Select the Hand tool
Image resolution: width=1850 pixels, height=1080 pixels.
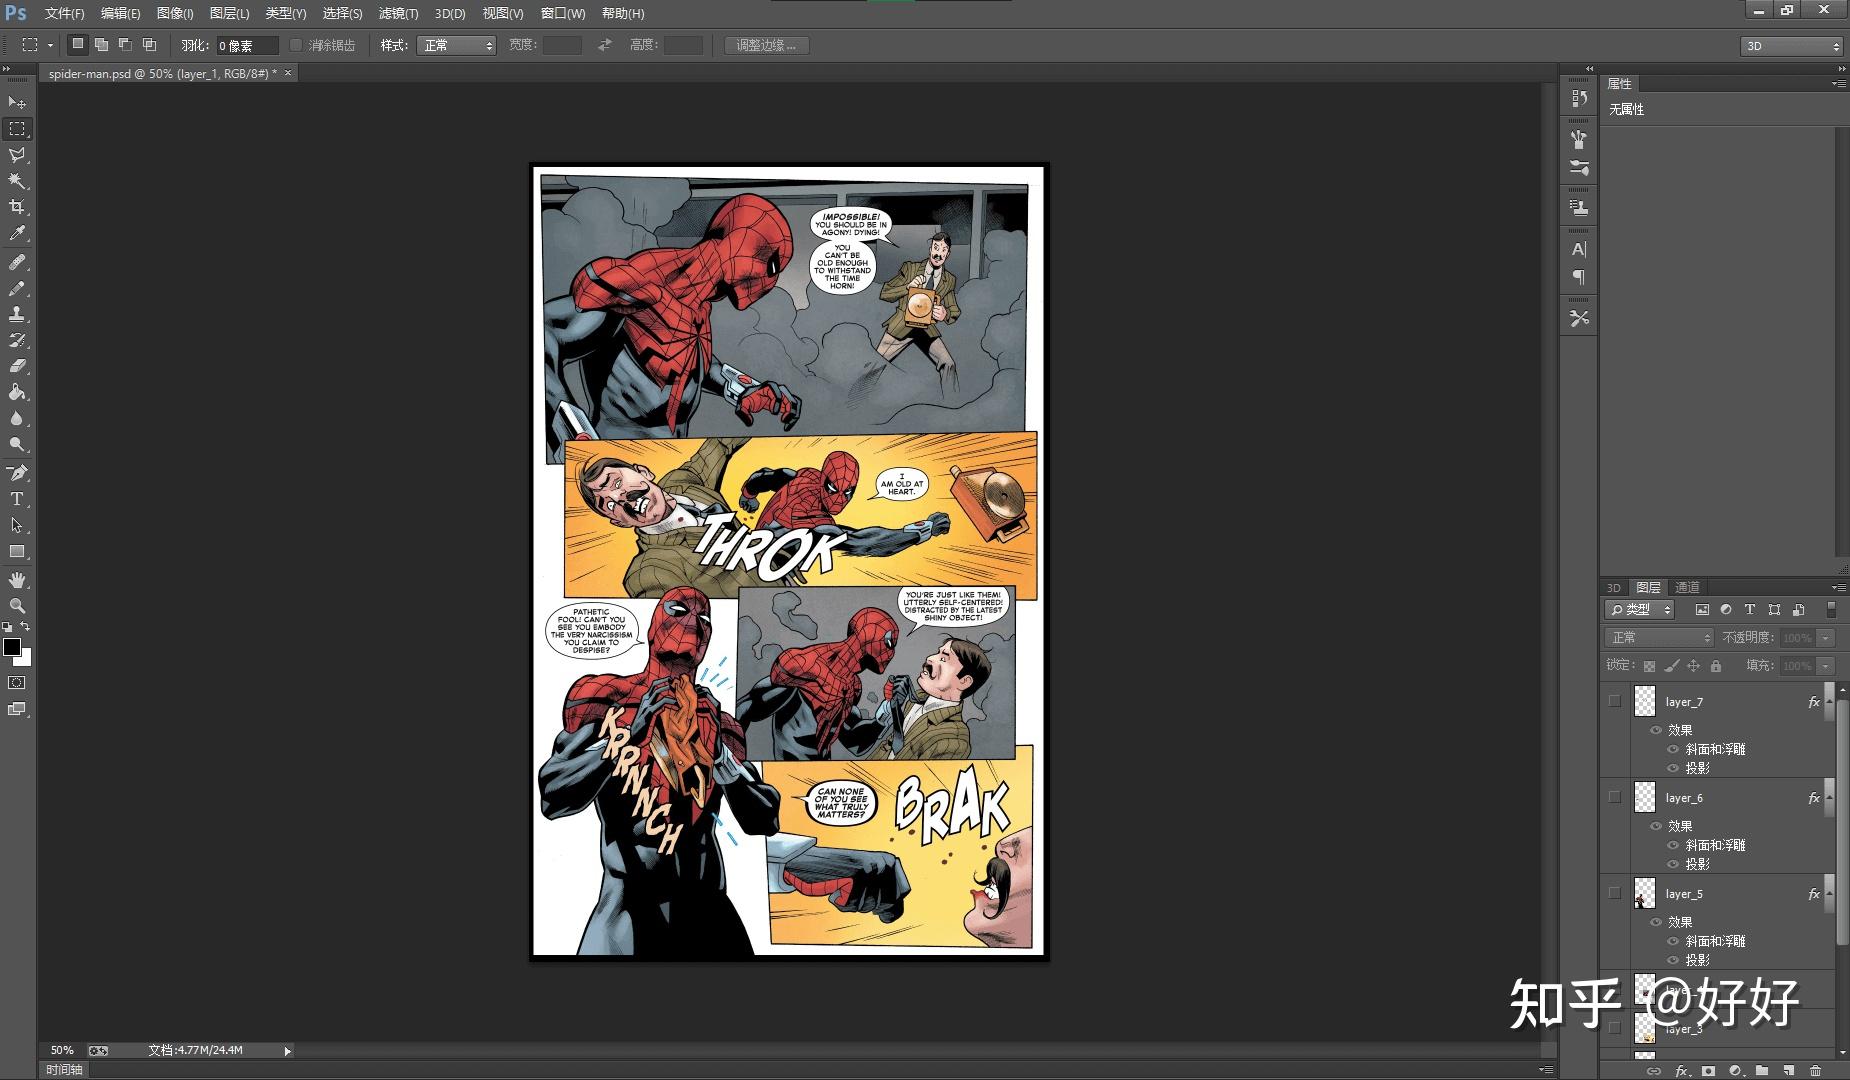click(17, 580)
